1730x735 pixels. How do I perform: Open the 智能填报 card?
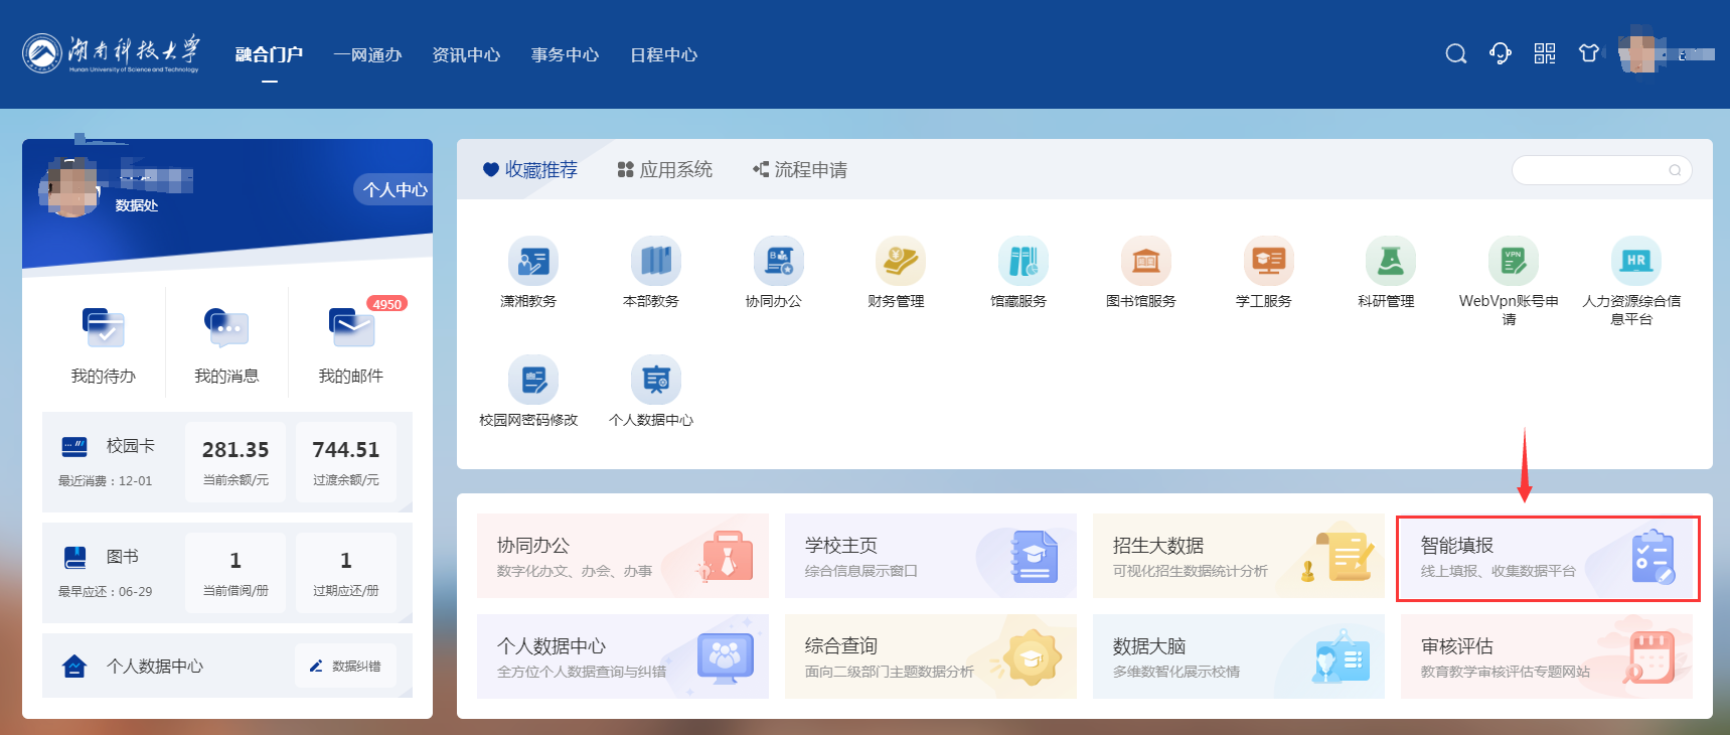[1547, 557]
